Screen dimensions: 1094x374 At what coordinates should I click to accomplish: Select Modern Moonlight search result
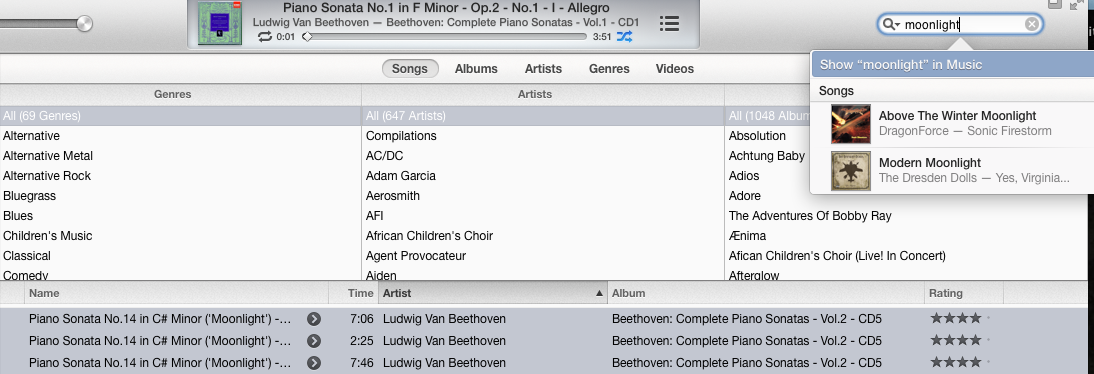pos(952,170)
